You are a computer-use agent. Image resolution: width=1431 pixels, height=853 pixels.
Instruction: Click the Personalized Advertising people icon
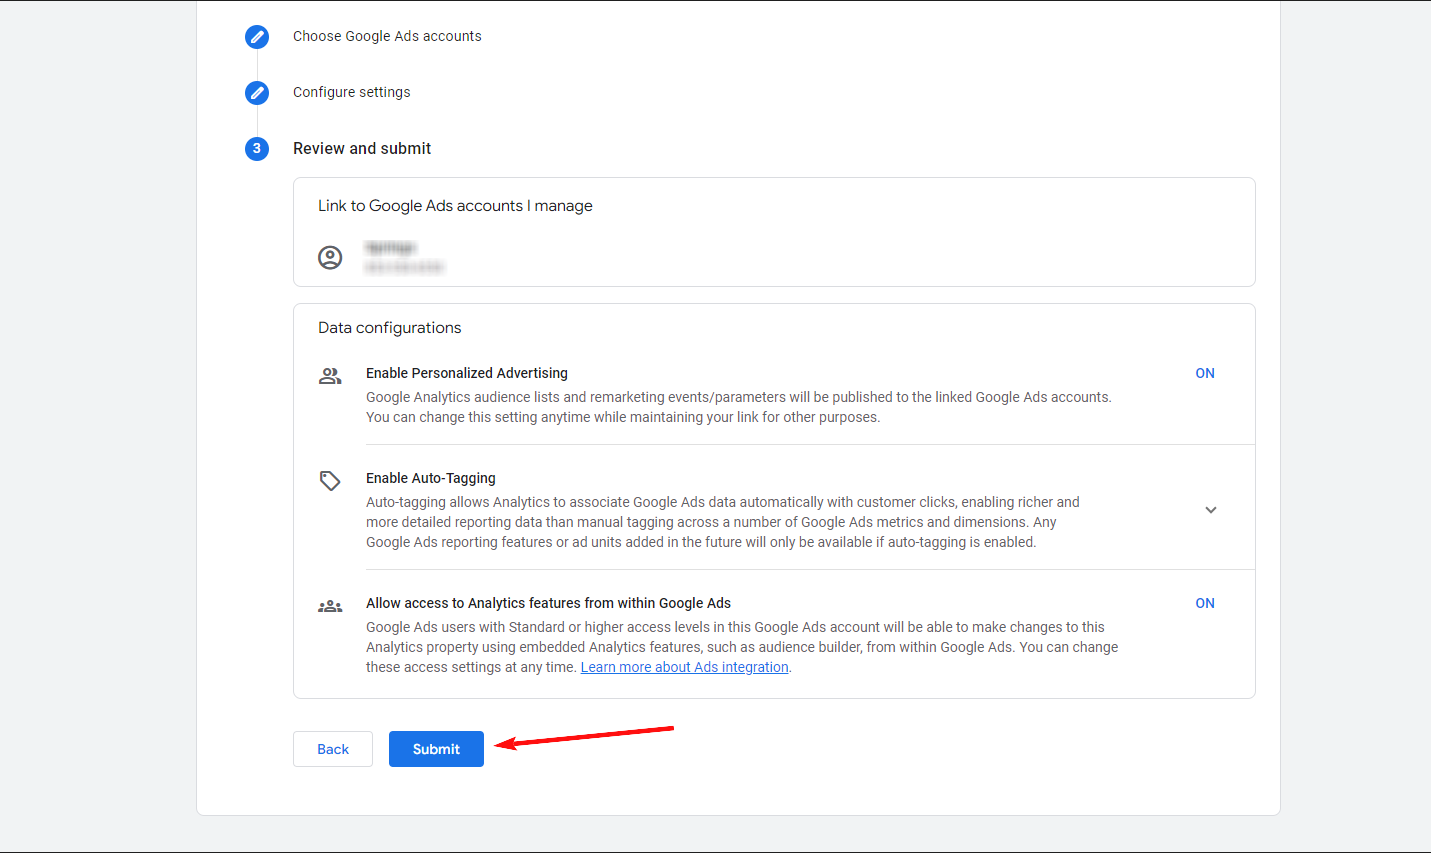(330, 376)
